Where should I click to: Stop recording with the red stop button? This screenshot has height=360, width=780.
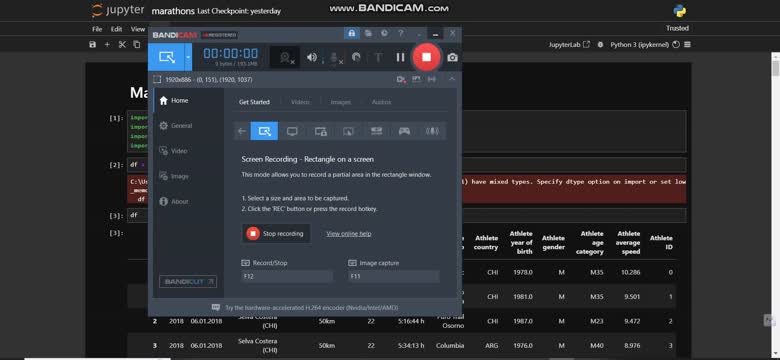[426, 57]
